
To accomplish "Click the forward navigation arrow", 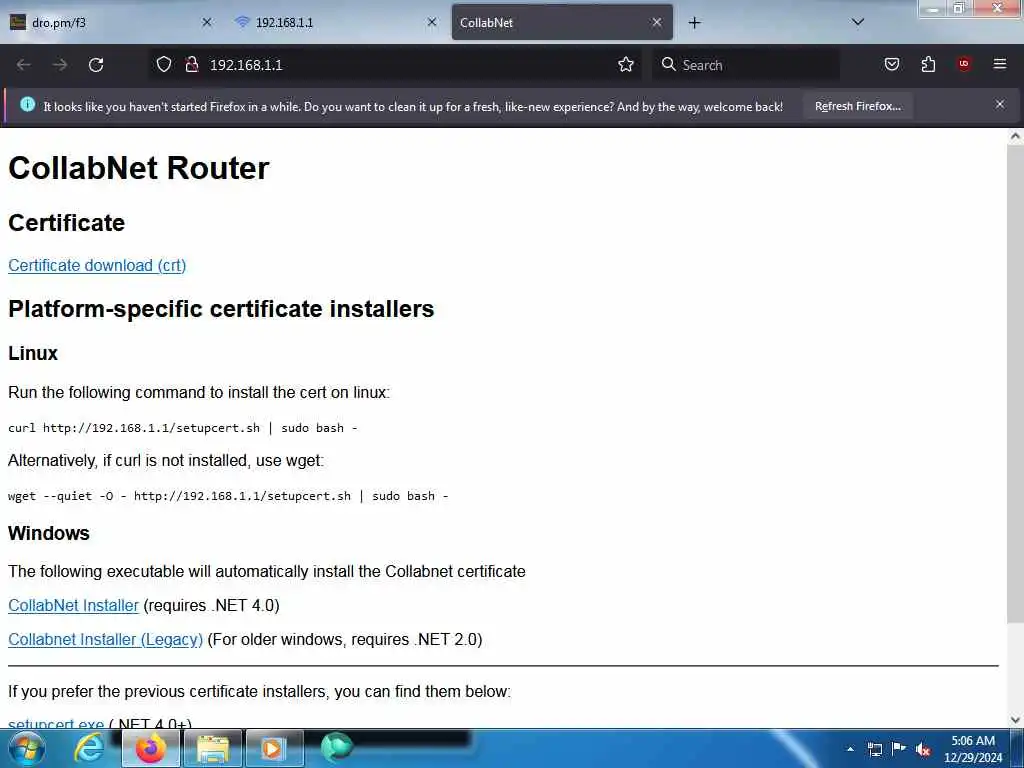I will click(60, 65).
